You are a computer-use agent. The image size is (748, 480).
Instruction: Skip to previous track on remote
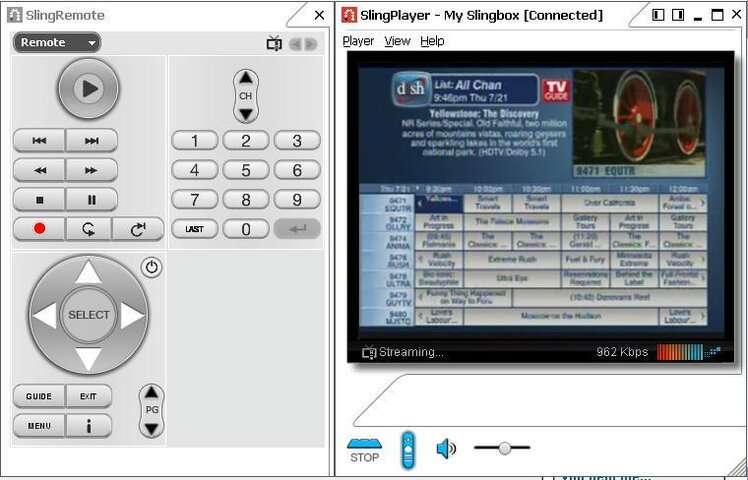pyautogui.click(x=39, y=141)
